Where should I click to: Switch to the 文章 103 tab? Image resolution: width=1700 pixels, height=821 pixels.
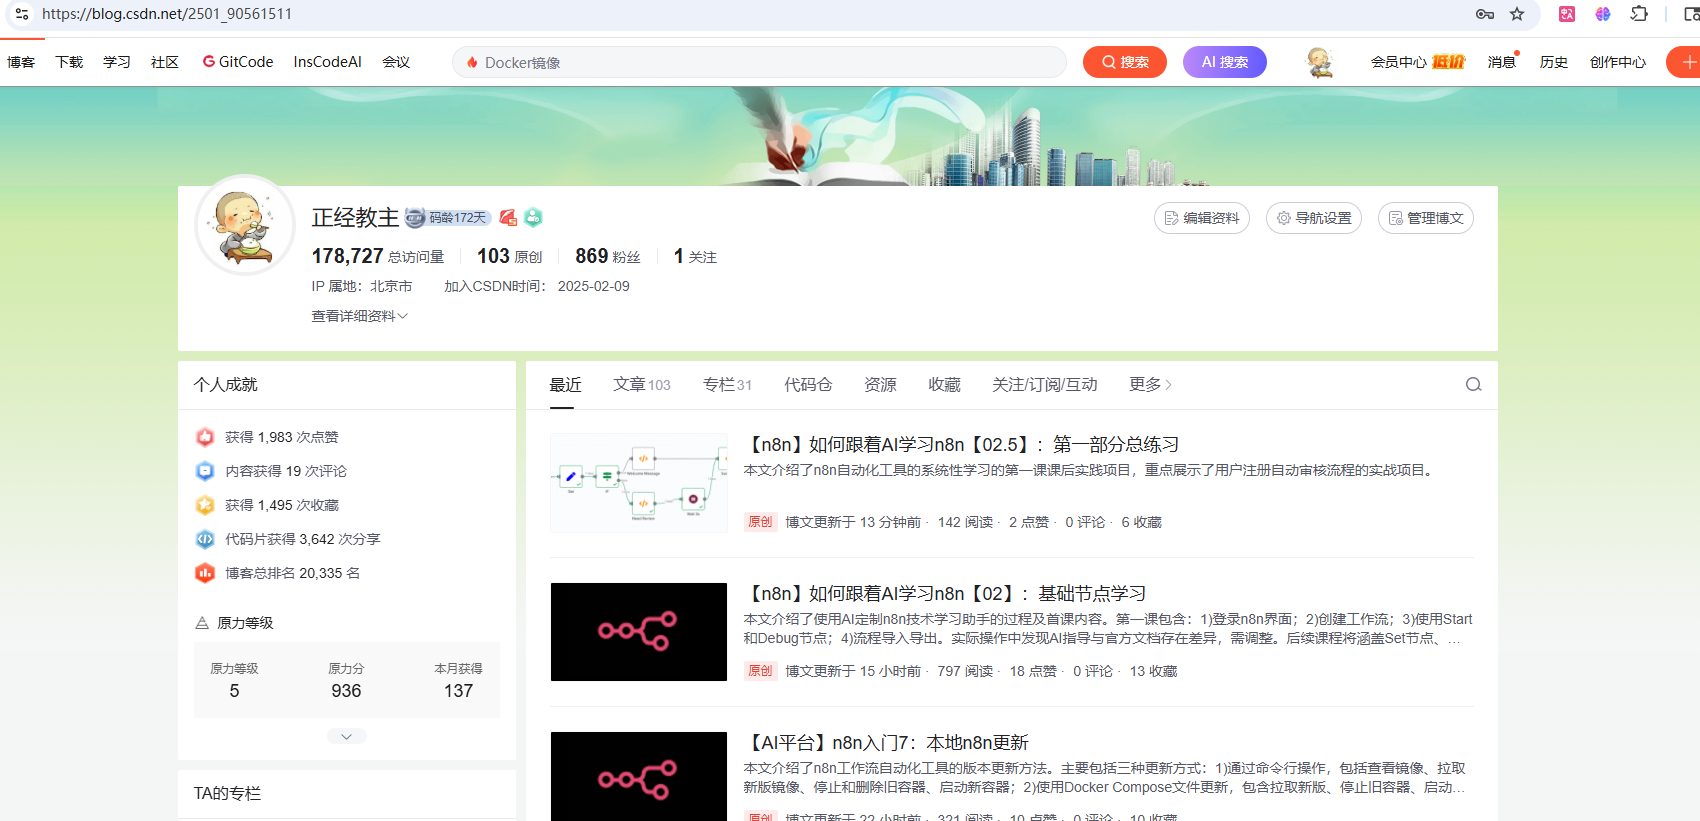click(642, 385)
